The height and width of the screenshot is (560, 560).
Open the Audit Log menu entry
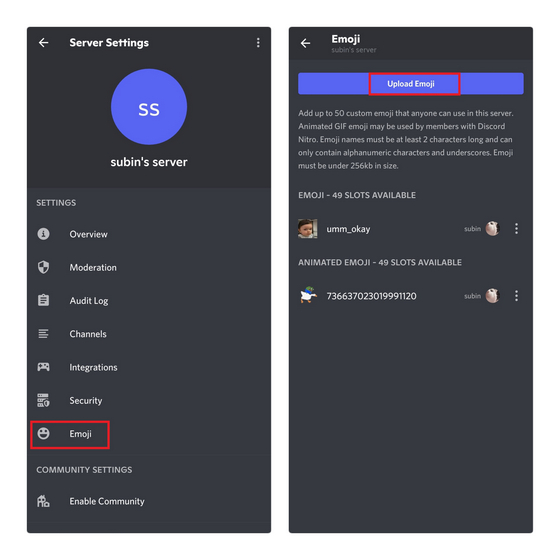coord(149,300)
